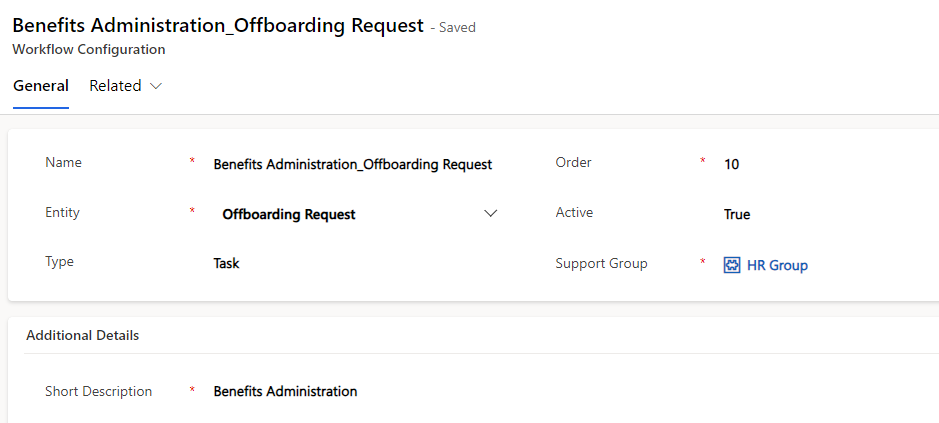Viewport: 939px width, 423px height.
Task: Edit the Short Description Benefits Administration field
Action: tap(286, 391)
